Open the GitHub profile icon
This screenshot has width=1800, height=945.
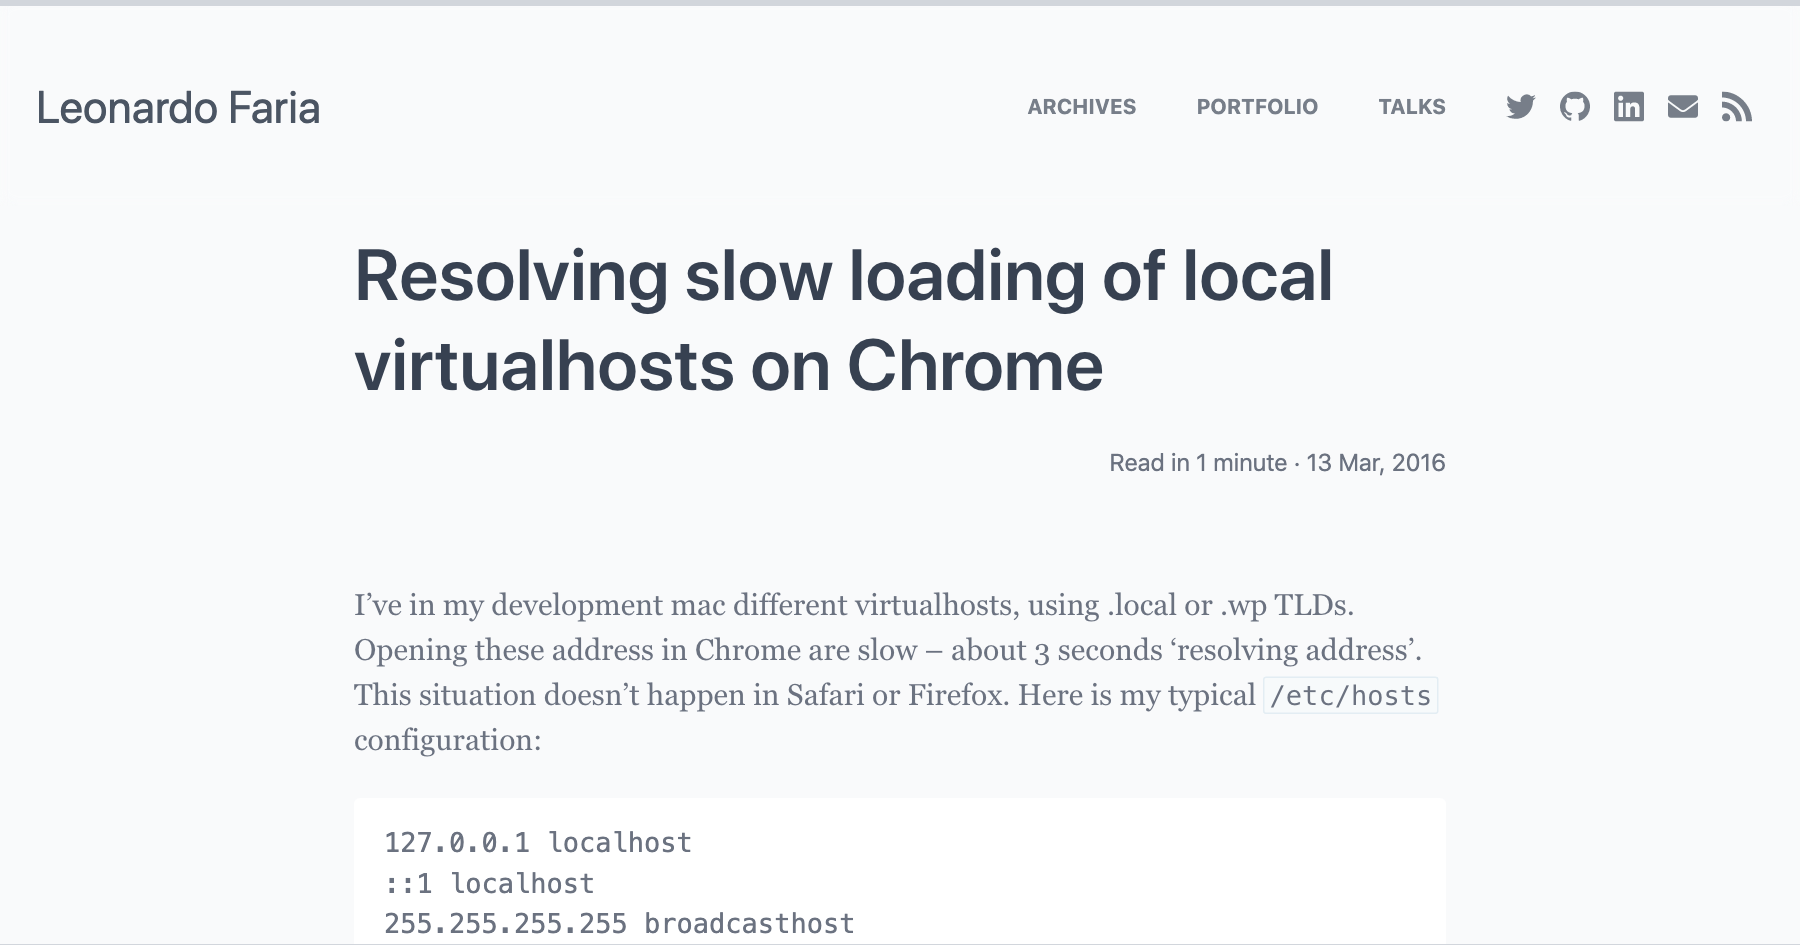pyautogui.click(x=1575, y=107)
